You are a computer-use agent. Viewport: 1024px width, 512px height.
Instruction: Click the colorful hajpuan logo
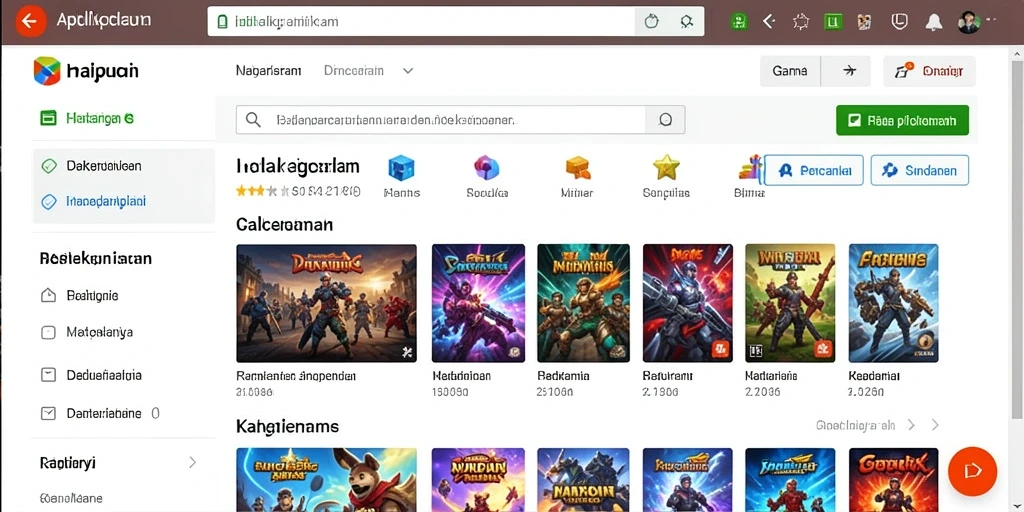point(46,71)
